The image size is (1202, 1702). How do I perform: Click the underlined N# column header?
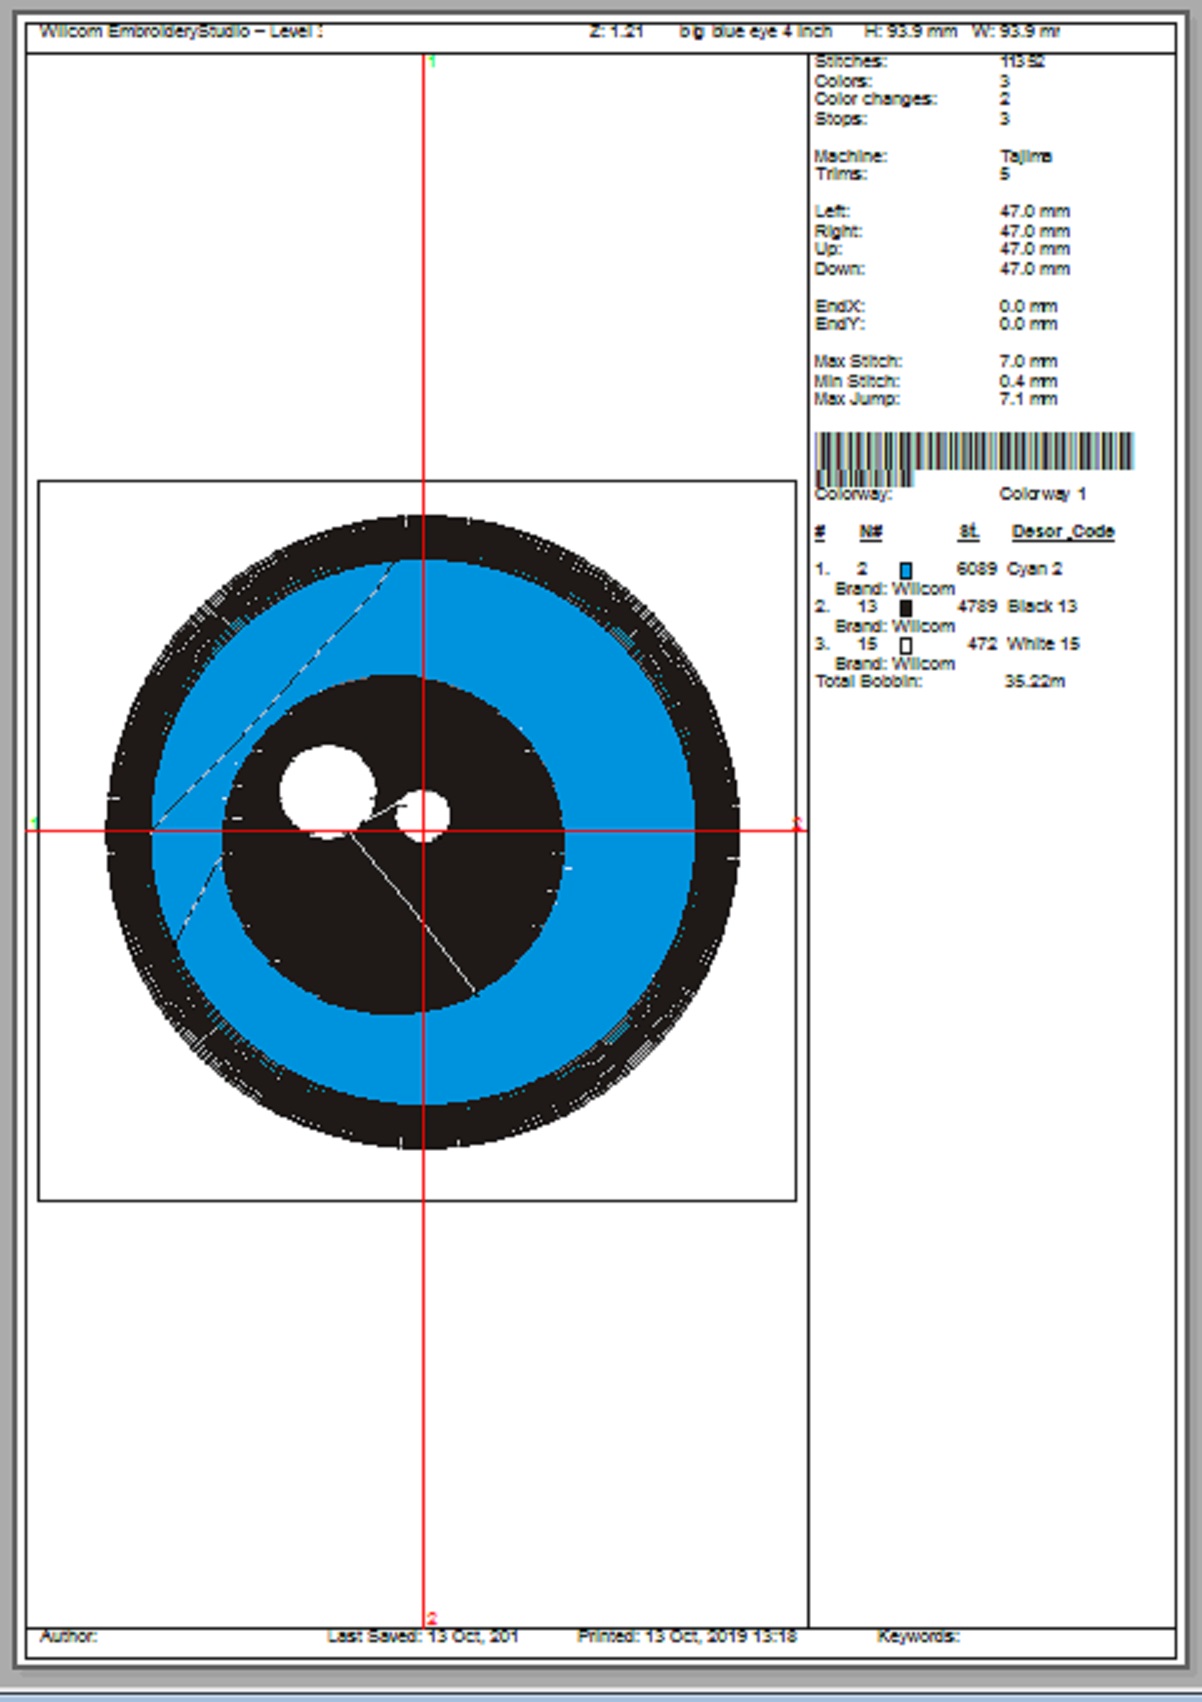click(870, 532)
